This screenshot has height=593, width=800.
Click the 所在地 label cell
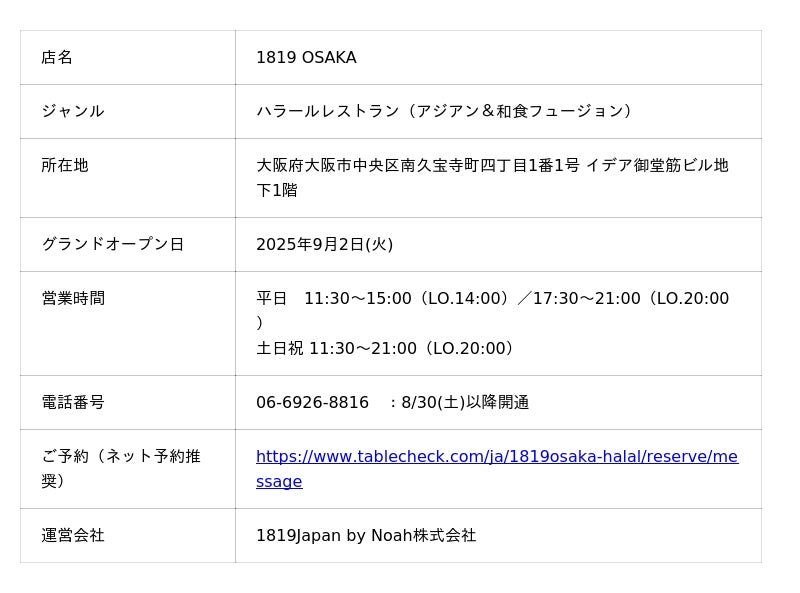point(65,166)
